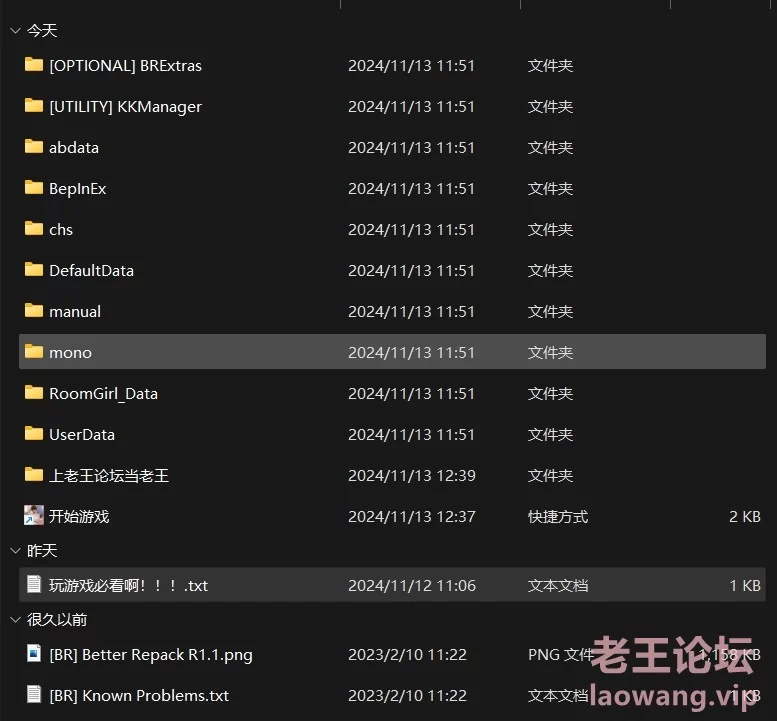Click the modified date of abdata row
777x721 pixels.
(411, 148)
